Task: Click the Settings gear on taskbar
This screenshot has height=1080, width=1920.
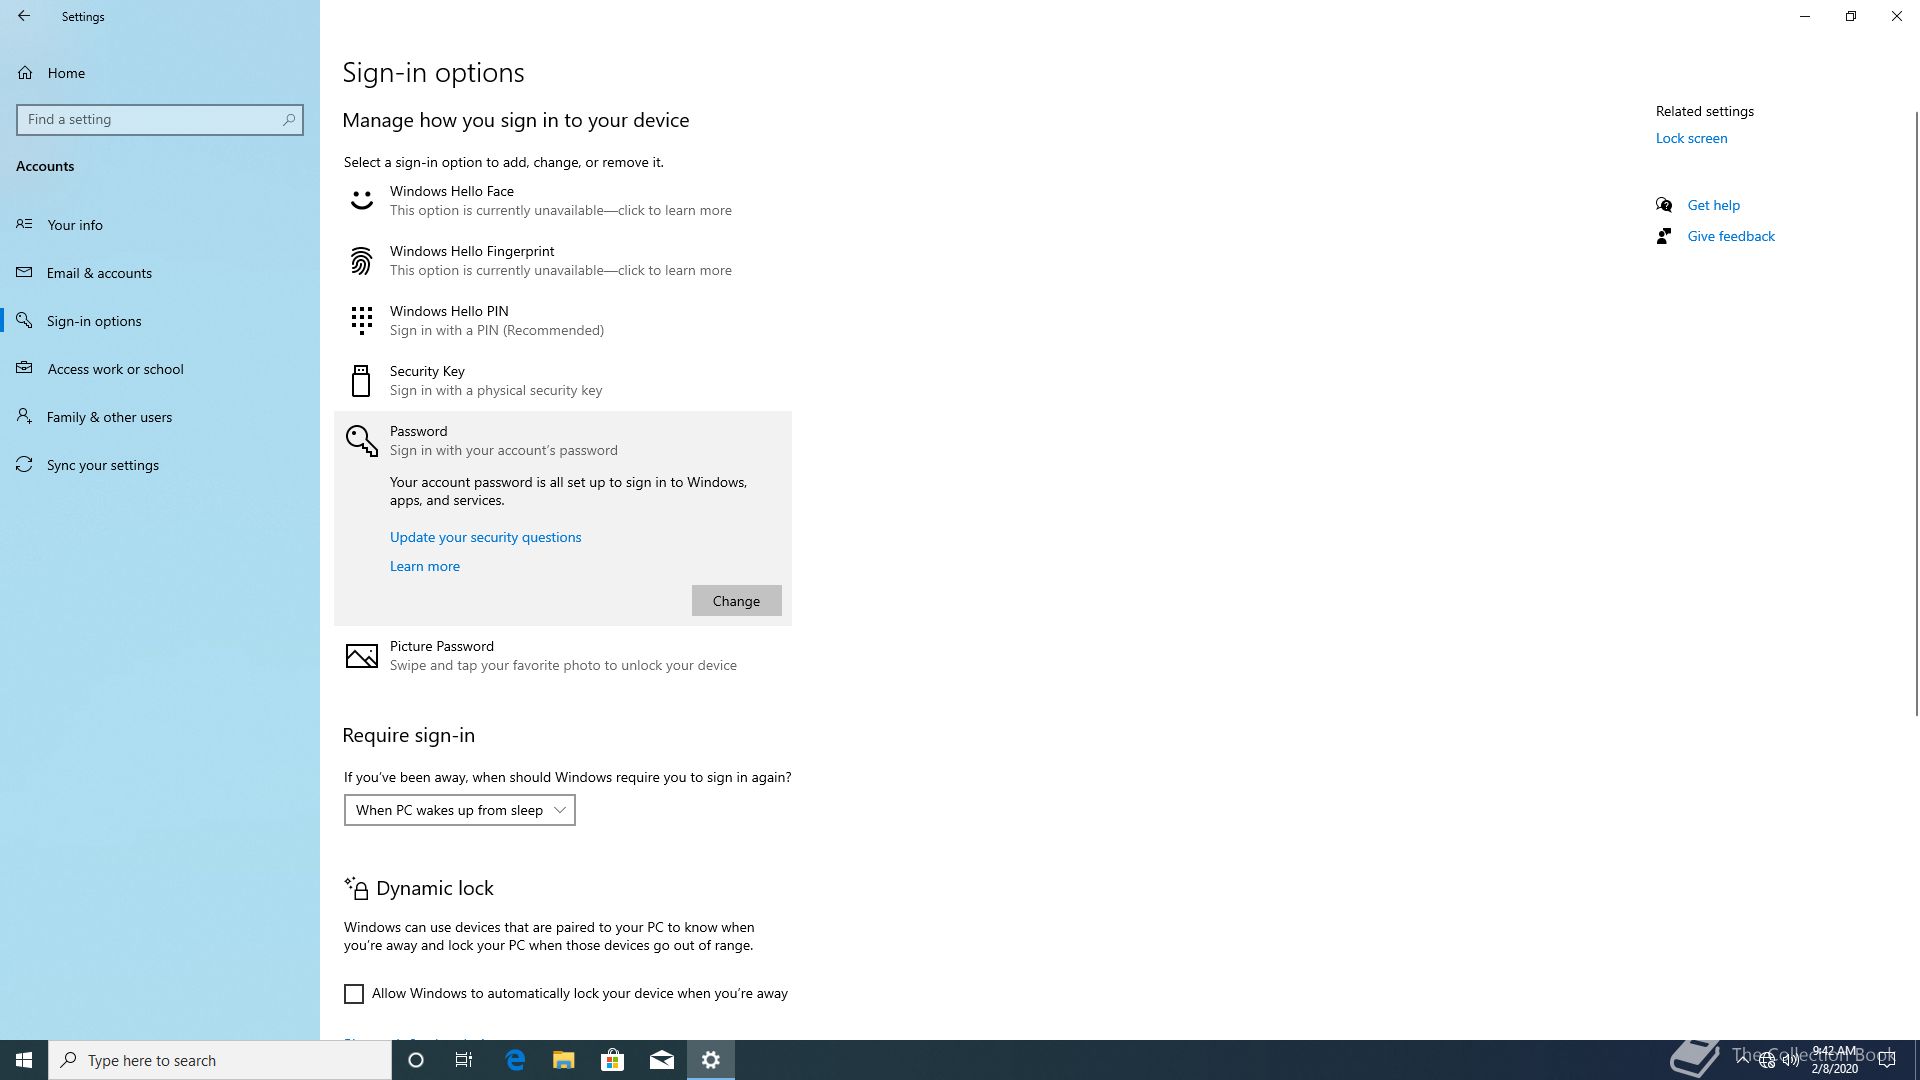Action: tap(711, 1060)
